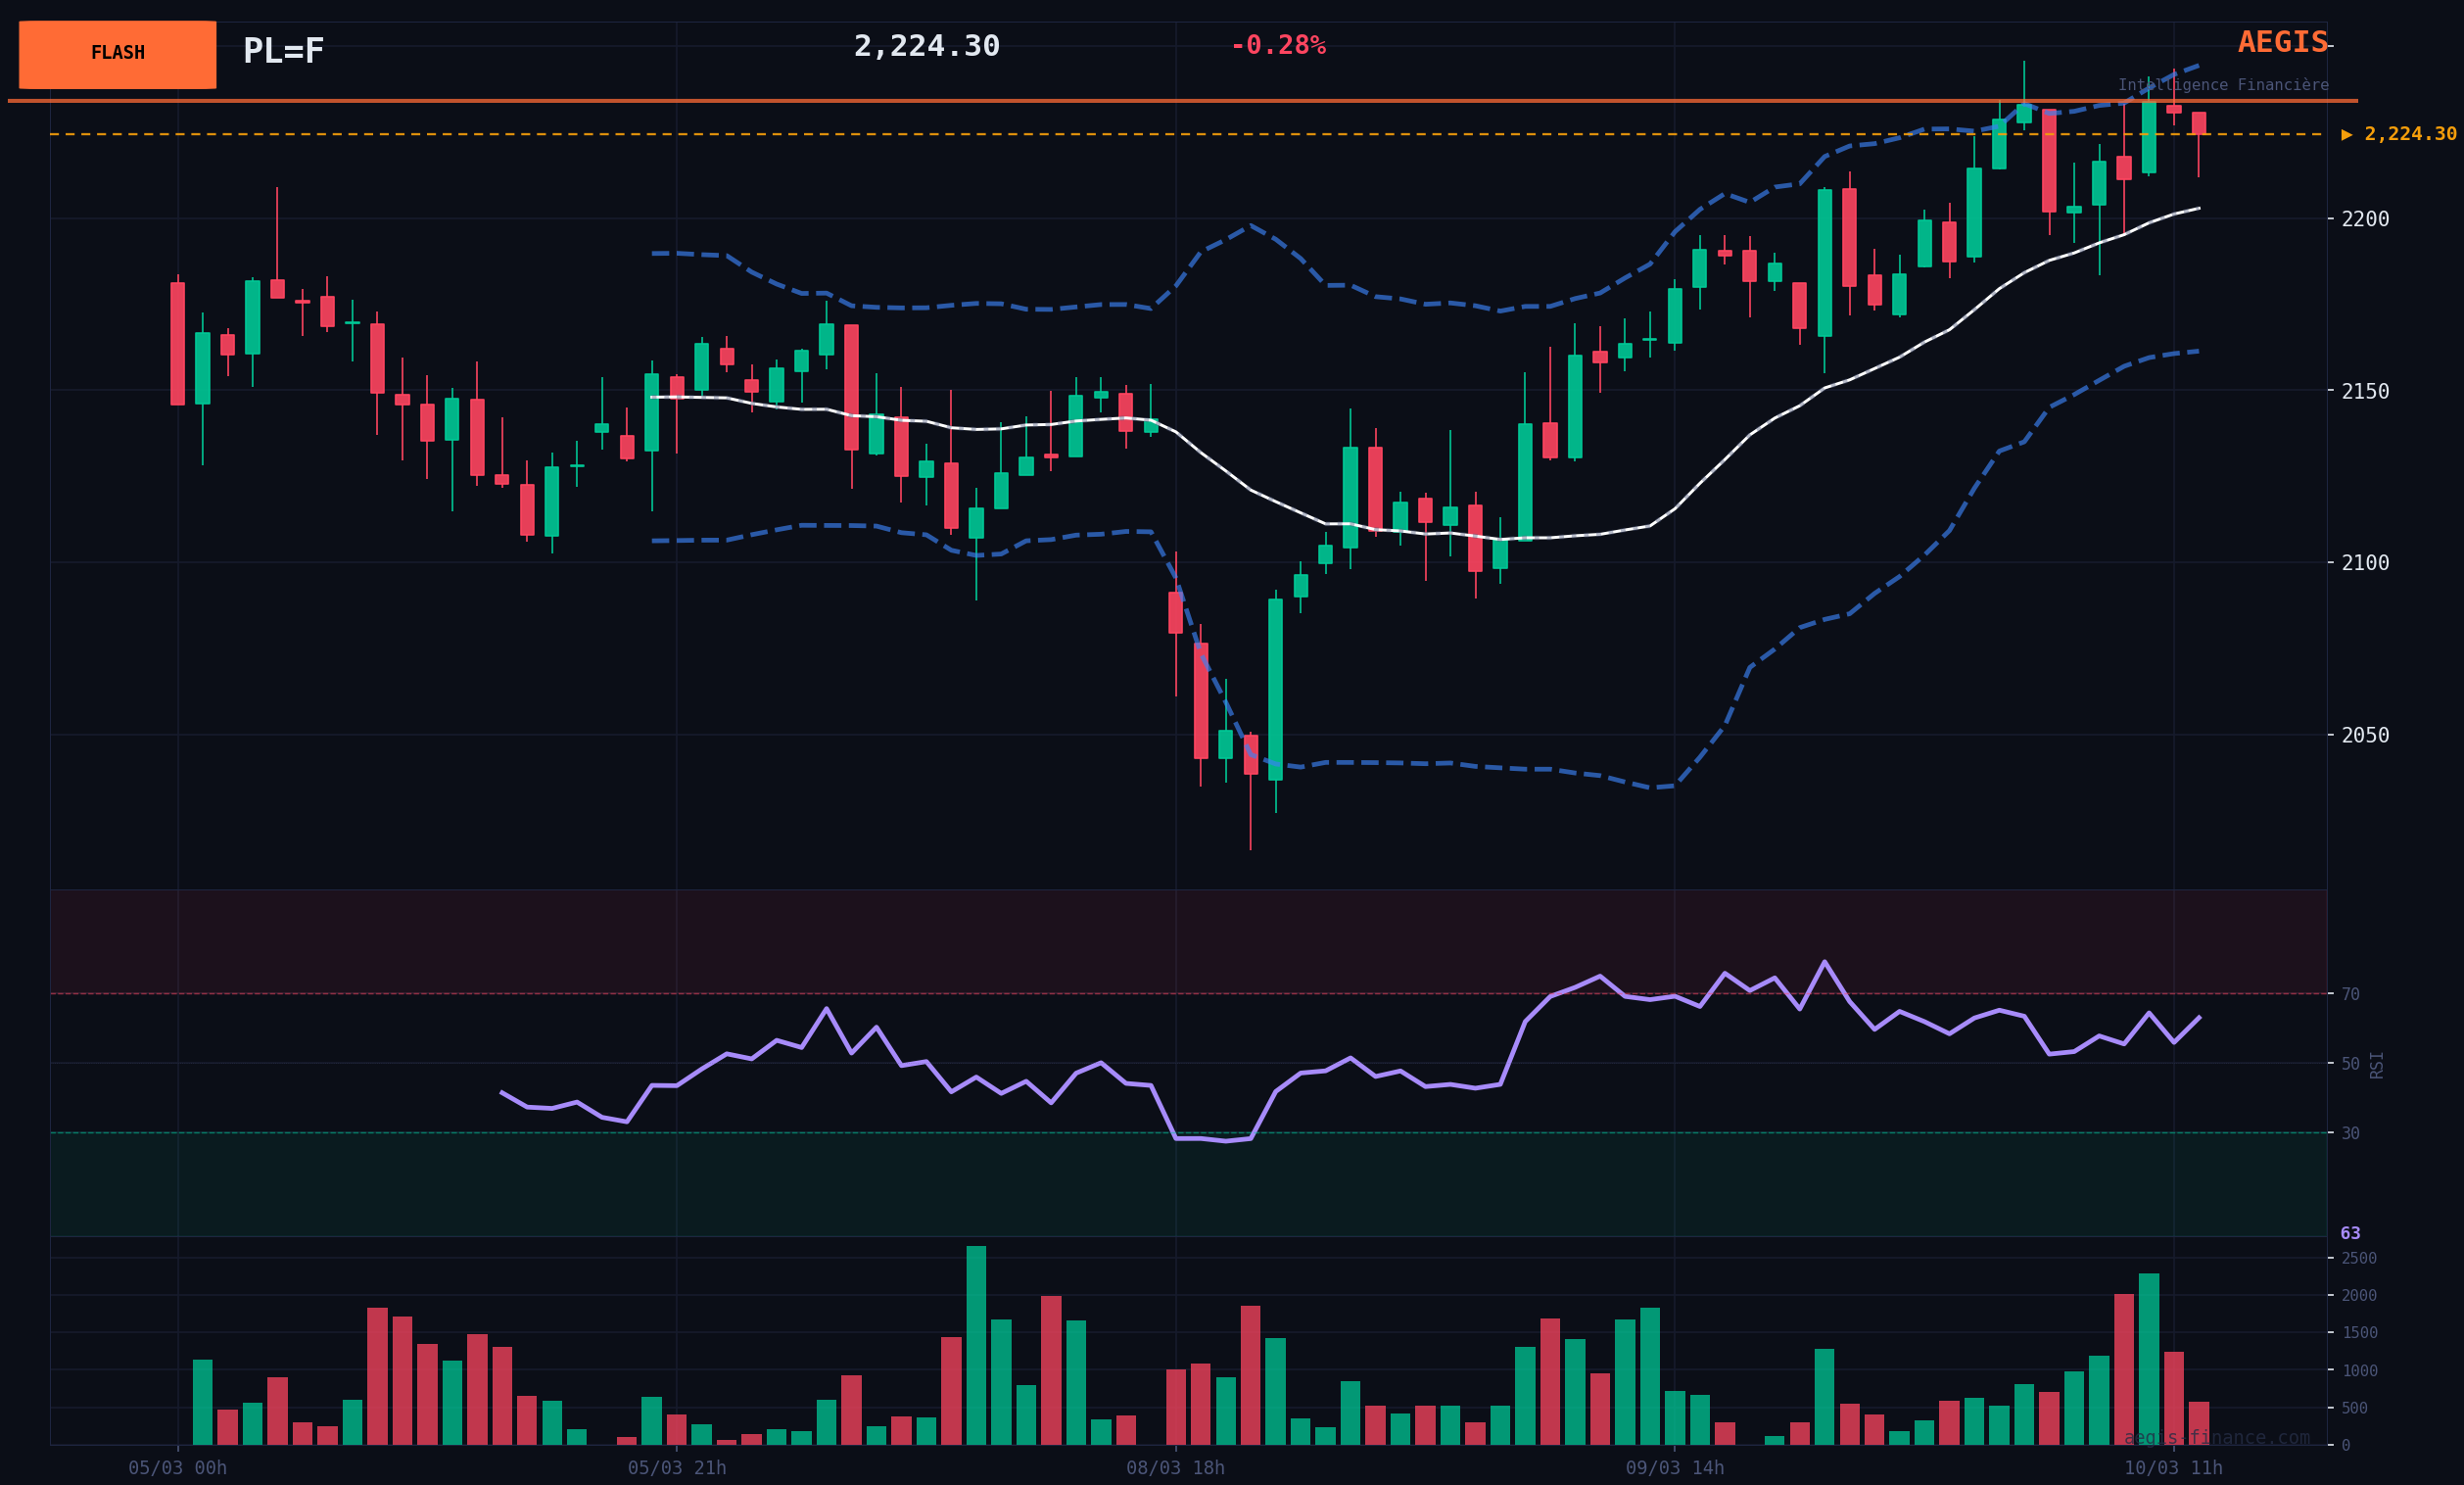Click the 05/03 00h time label
Image resolution: width=2464 pixels, height=1485 pixels.
tap(178, 1468)
